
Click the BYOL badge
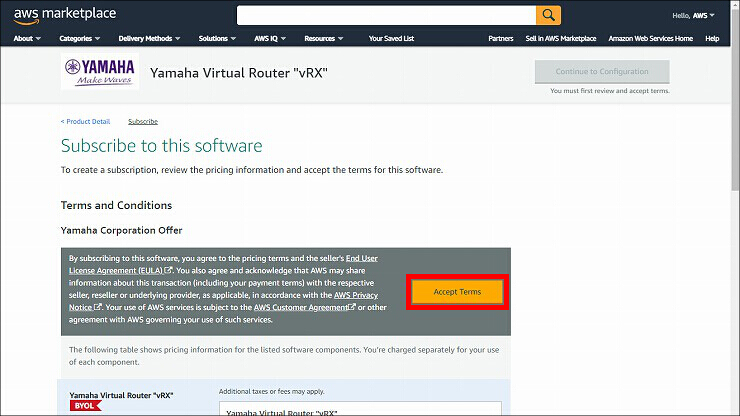[x=85, y=406]
